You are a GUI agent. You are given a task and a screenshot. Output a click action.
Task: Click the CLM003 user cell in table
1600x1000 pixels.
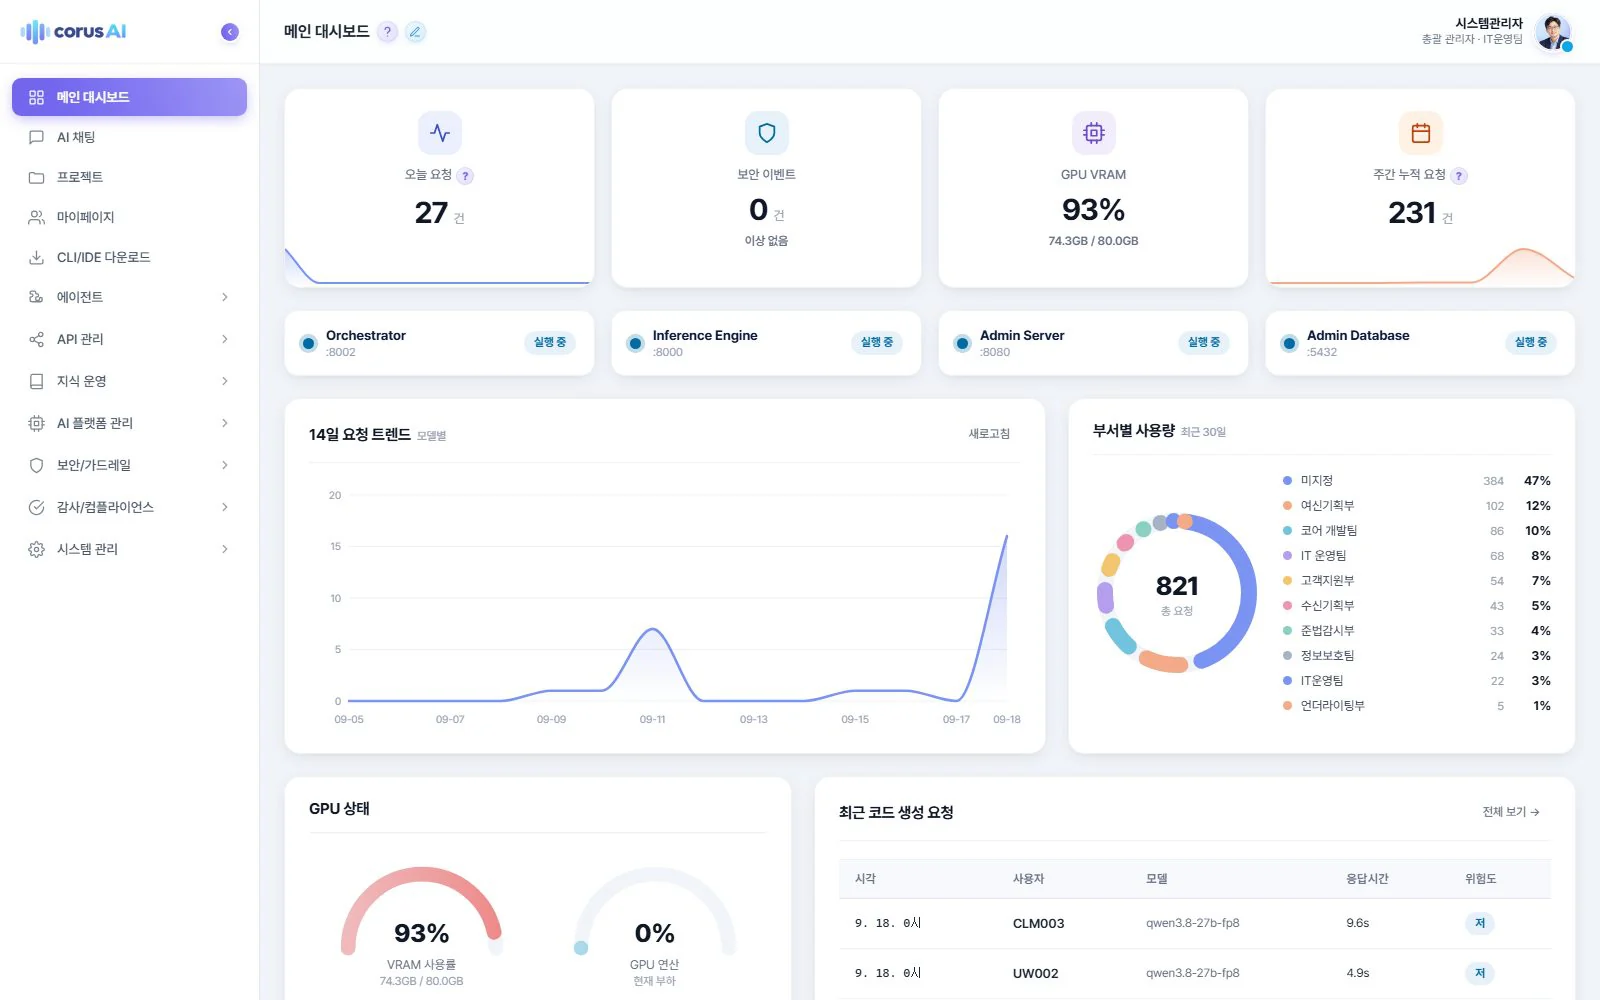[x=1038, y=923]
